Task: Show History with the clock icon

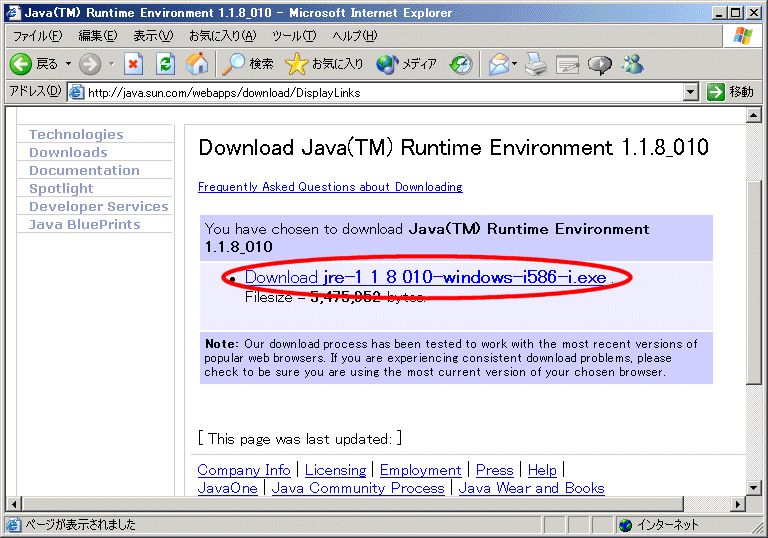Action: pos(461,64)
